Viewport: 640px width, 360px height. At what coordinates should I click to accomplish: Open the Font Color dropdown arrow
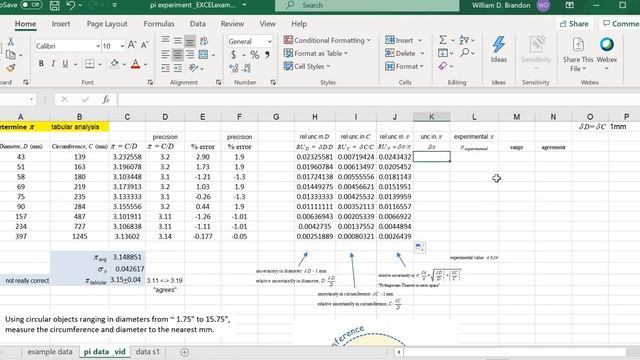(x=145, y=64)
